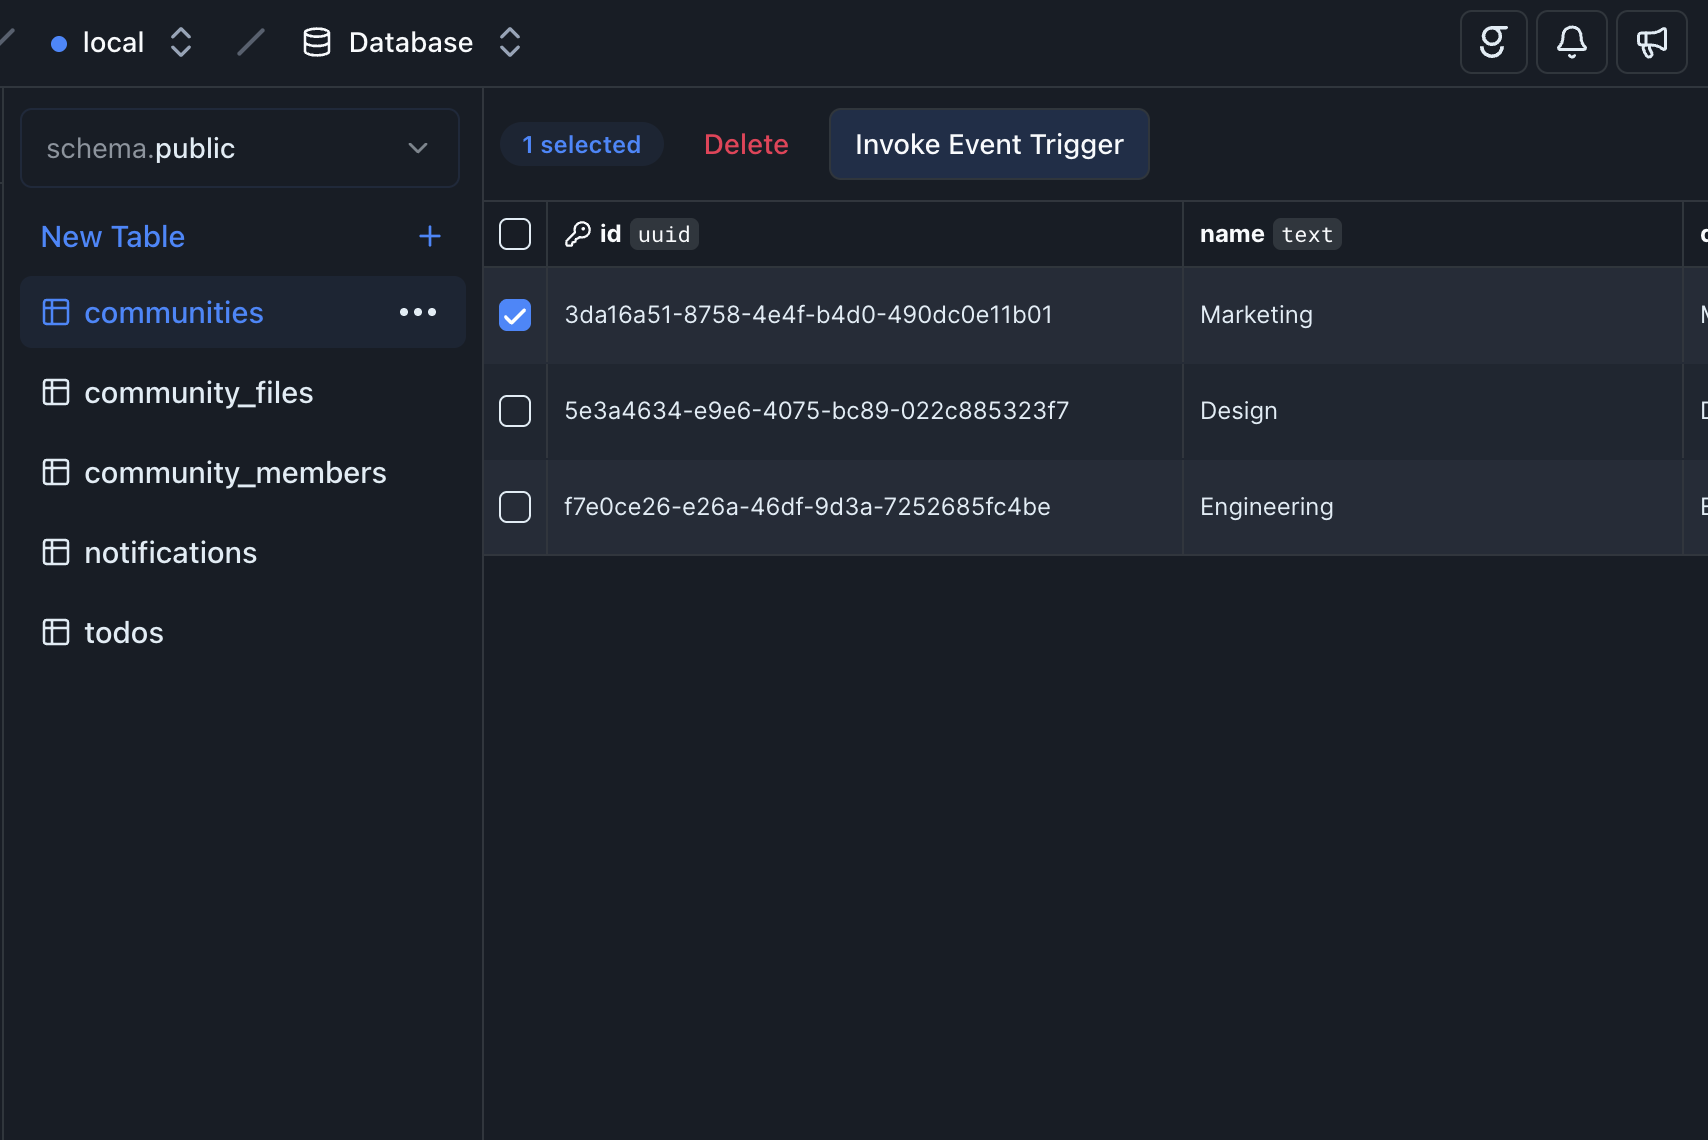The width and height of the screenshot is (1708, 1140).
Task: Tick the Engineering row checkbox
Action: click(x=515, y=507)
